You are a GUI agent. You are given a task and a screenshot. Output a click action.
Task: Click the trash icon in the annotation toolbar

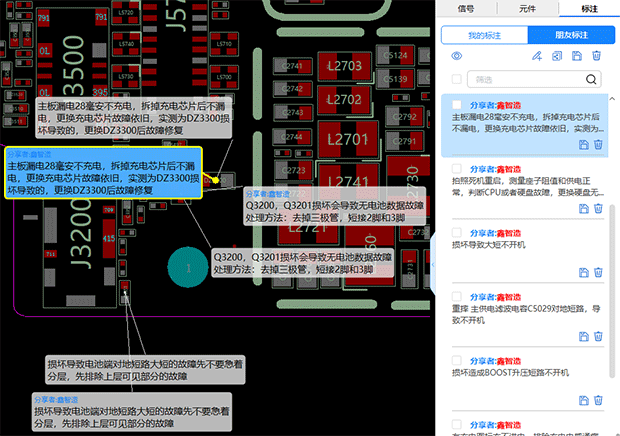tap(596, 56)
